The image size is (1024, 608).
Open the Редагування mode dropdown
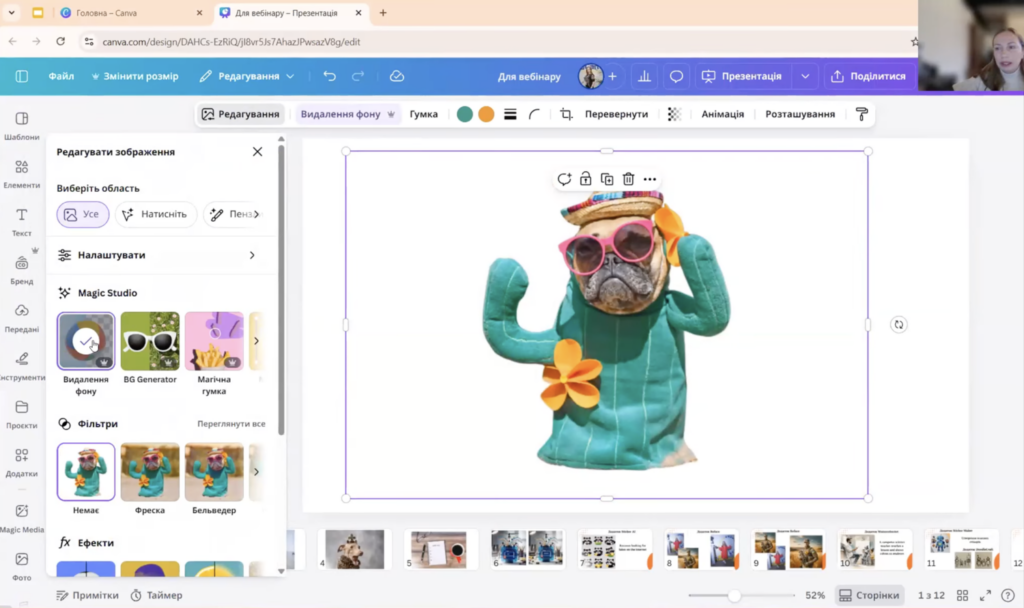tap(247, 76)
